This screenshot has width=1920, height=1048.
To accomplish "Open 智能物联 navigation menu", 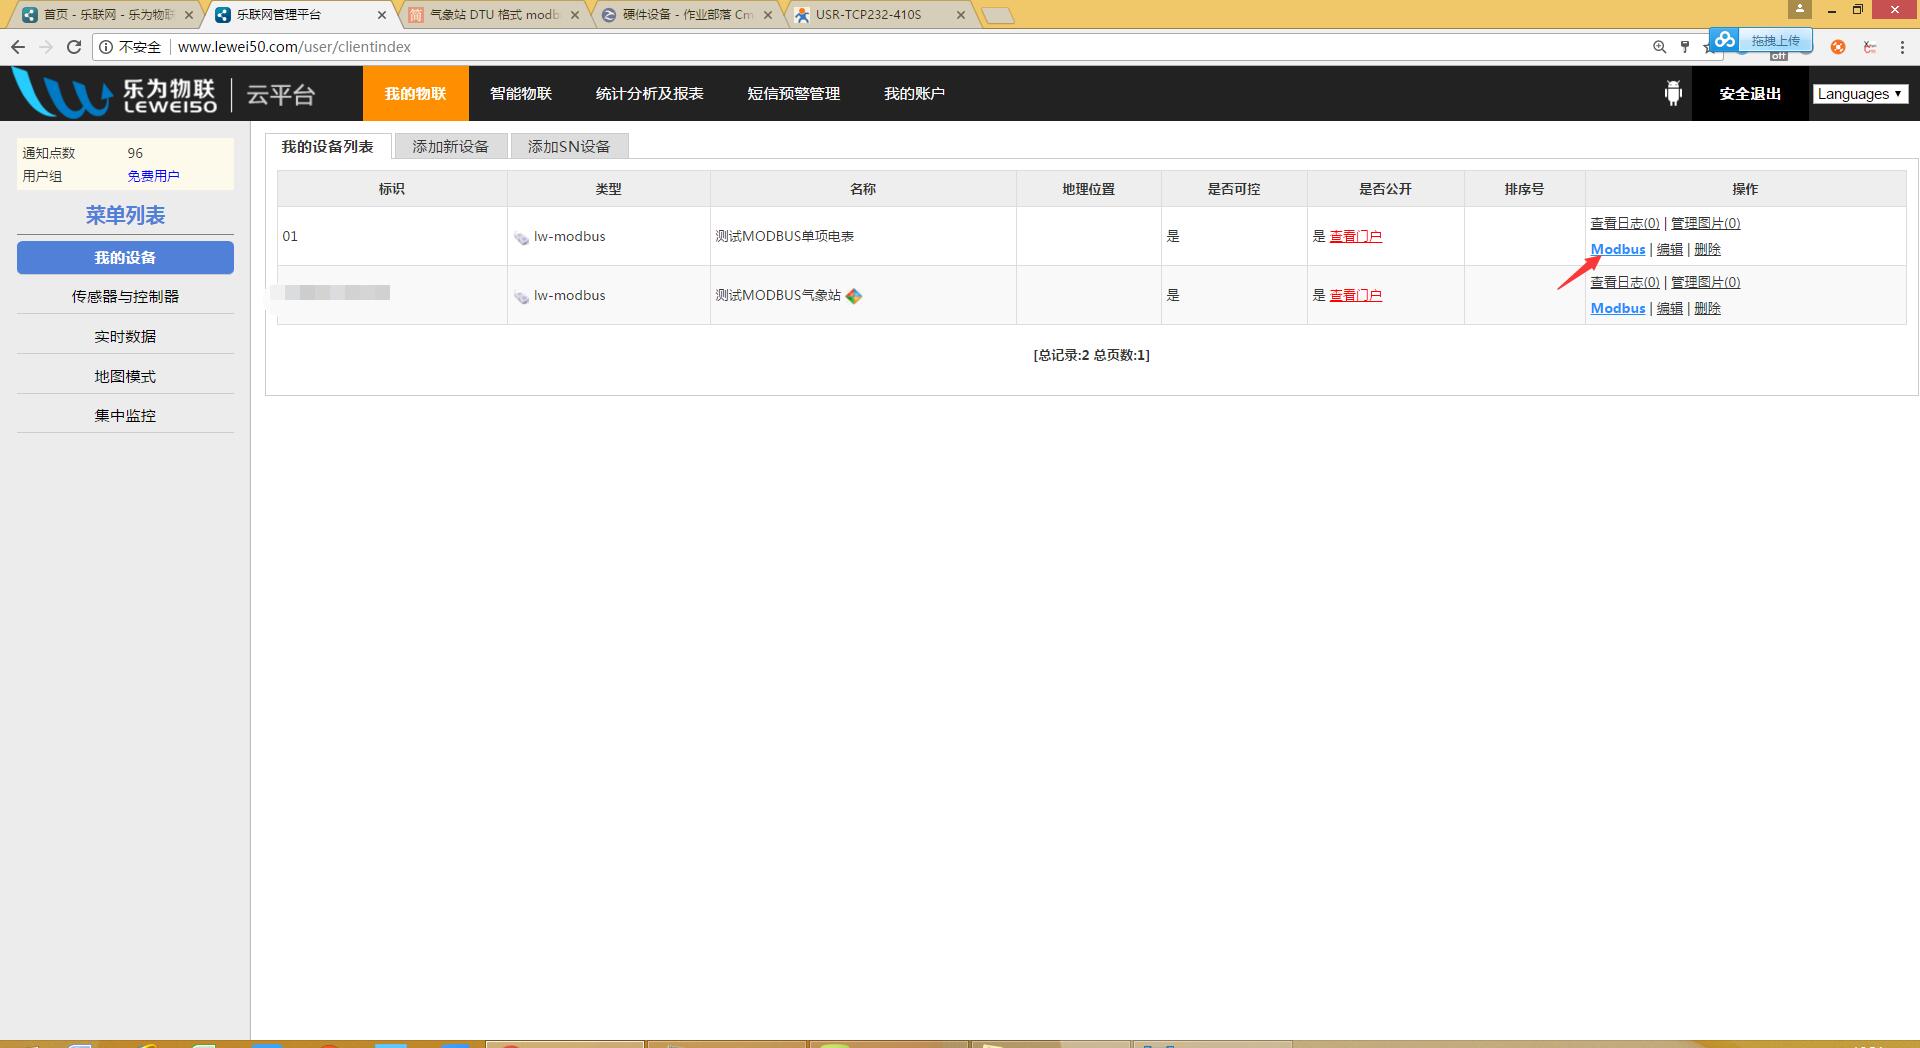I will (521, 93).
